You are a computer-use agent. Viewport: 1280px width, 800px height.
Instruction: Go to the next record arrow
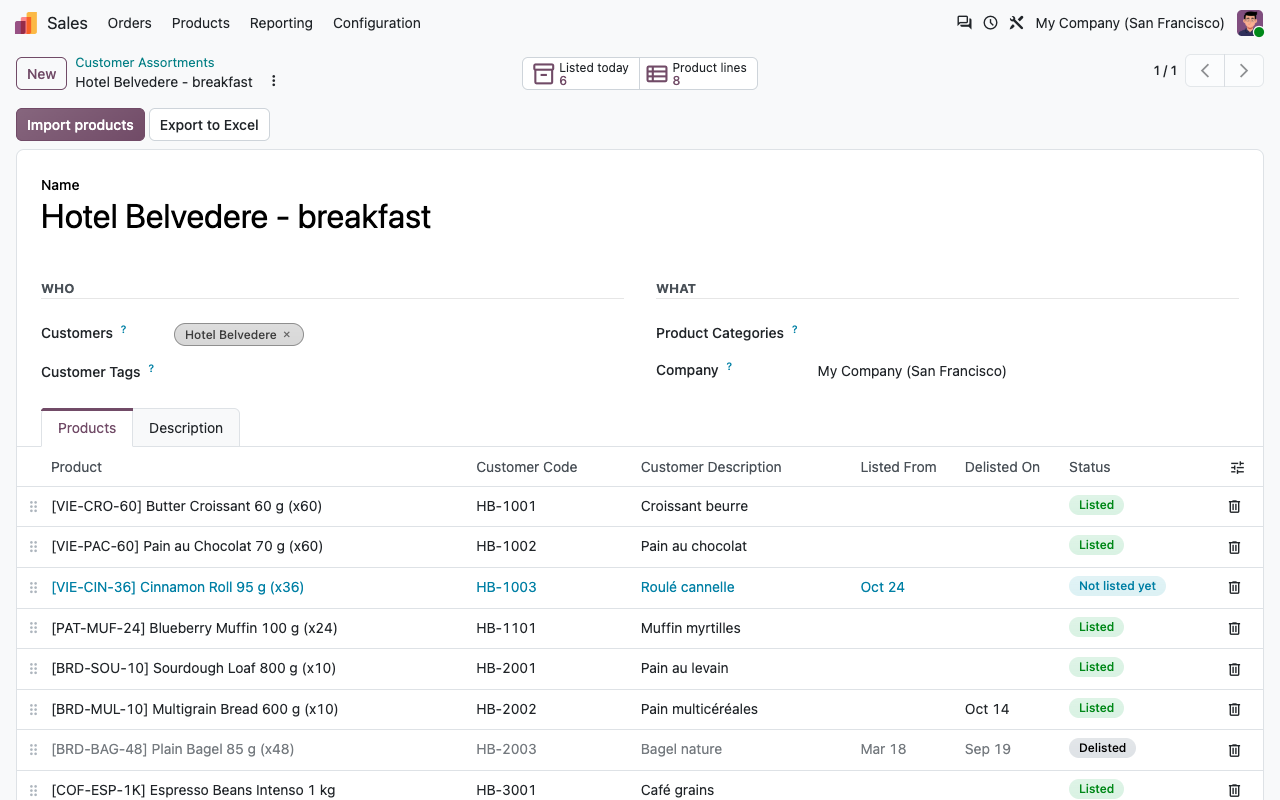[1244, 71]
